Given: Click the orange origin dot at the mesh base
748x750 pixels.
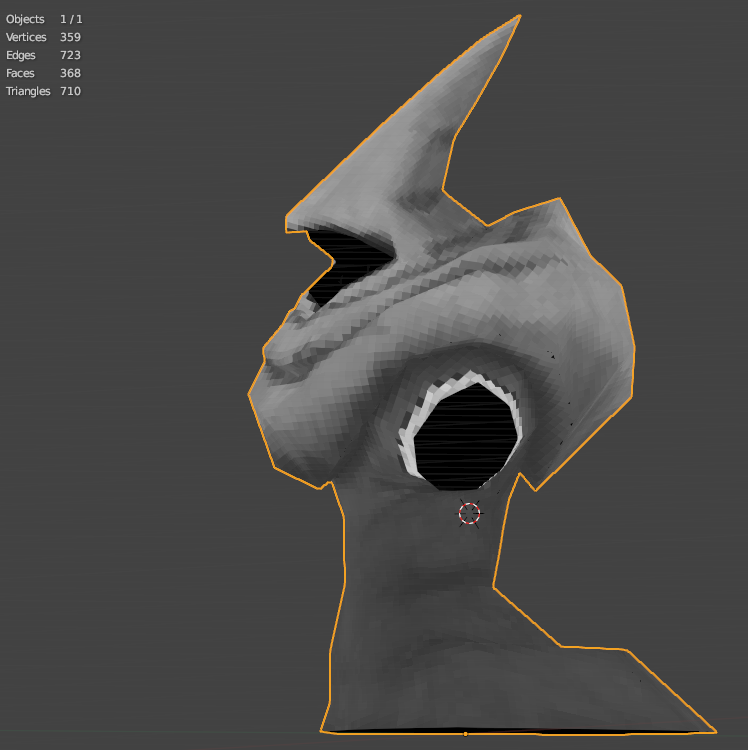Looking at the screenshot, I should pos(465,734).
